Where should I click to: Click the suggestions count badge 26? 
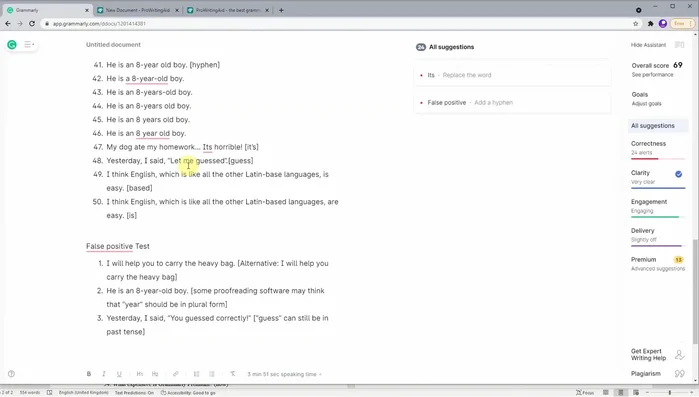[421, 47]
